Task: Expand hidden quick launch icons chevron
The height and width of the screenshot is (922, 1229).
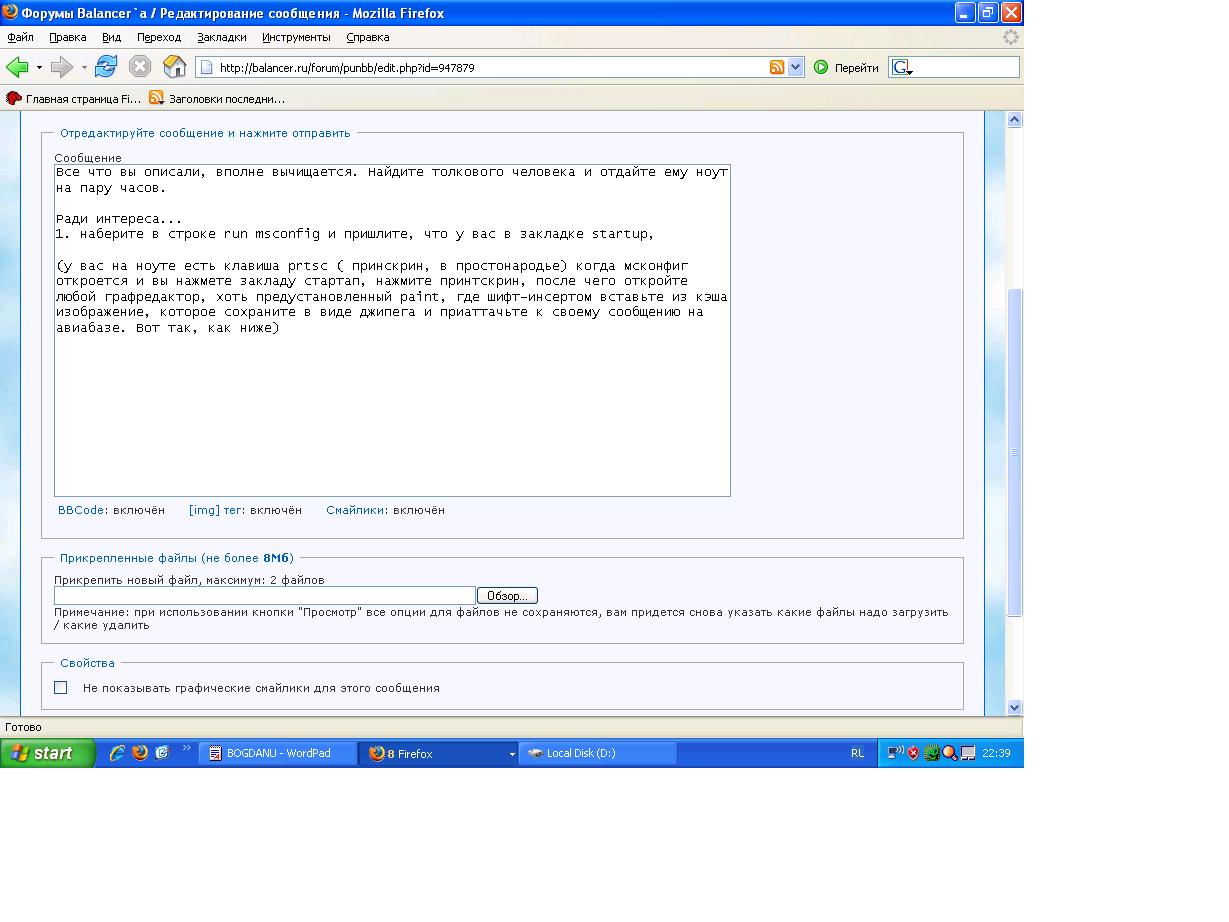Action: point(187,748)
